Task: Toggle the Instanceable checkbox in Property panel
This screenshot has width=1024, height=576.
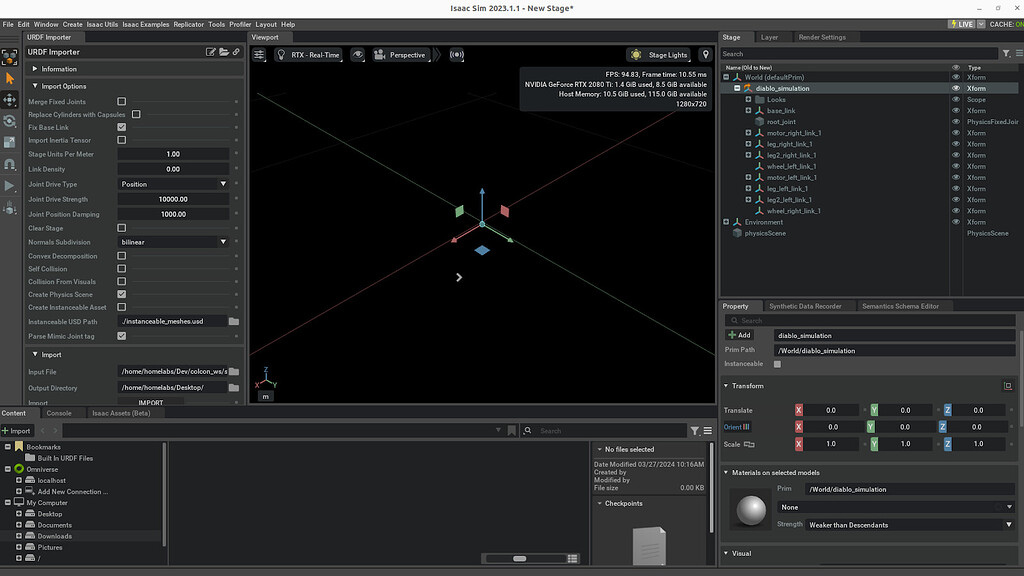Action: (x=777, y=364)
